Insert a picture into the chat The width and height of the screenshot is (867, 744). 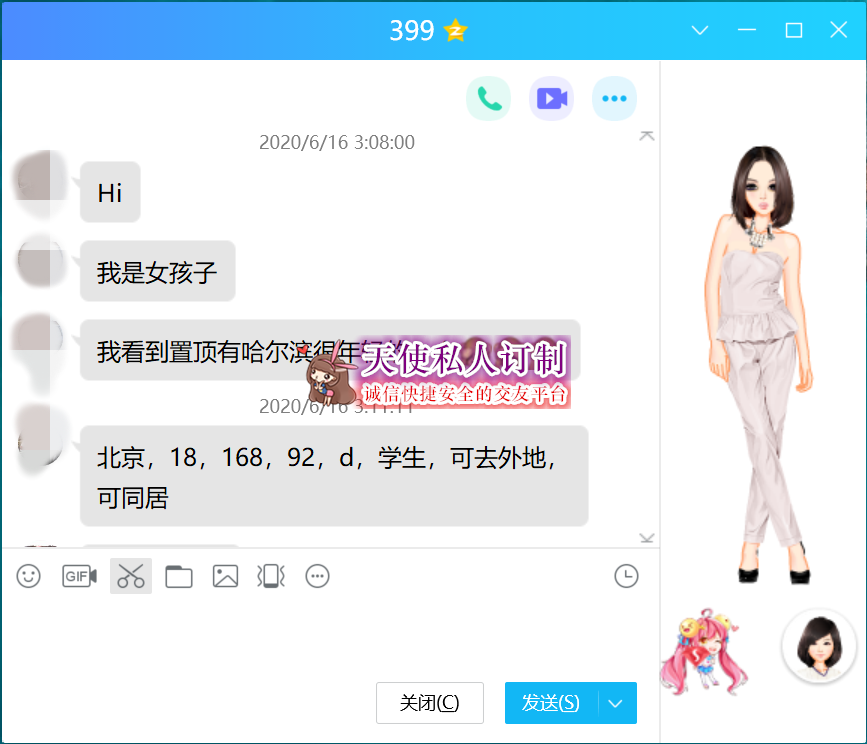225,576
